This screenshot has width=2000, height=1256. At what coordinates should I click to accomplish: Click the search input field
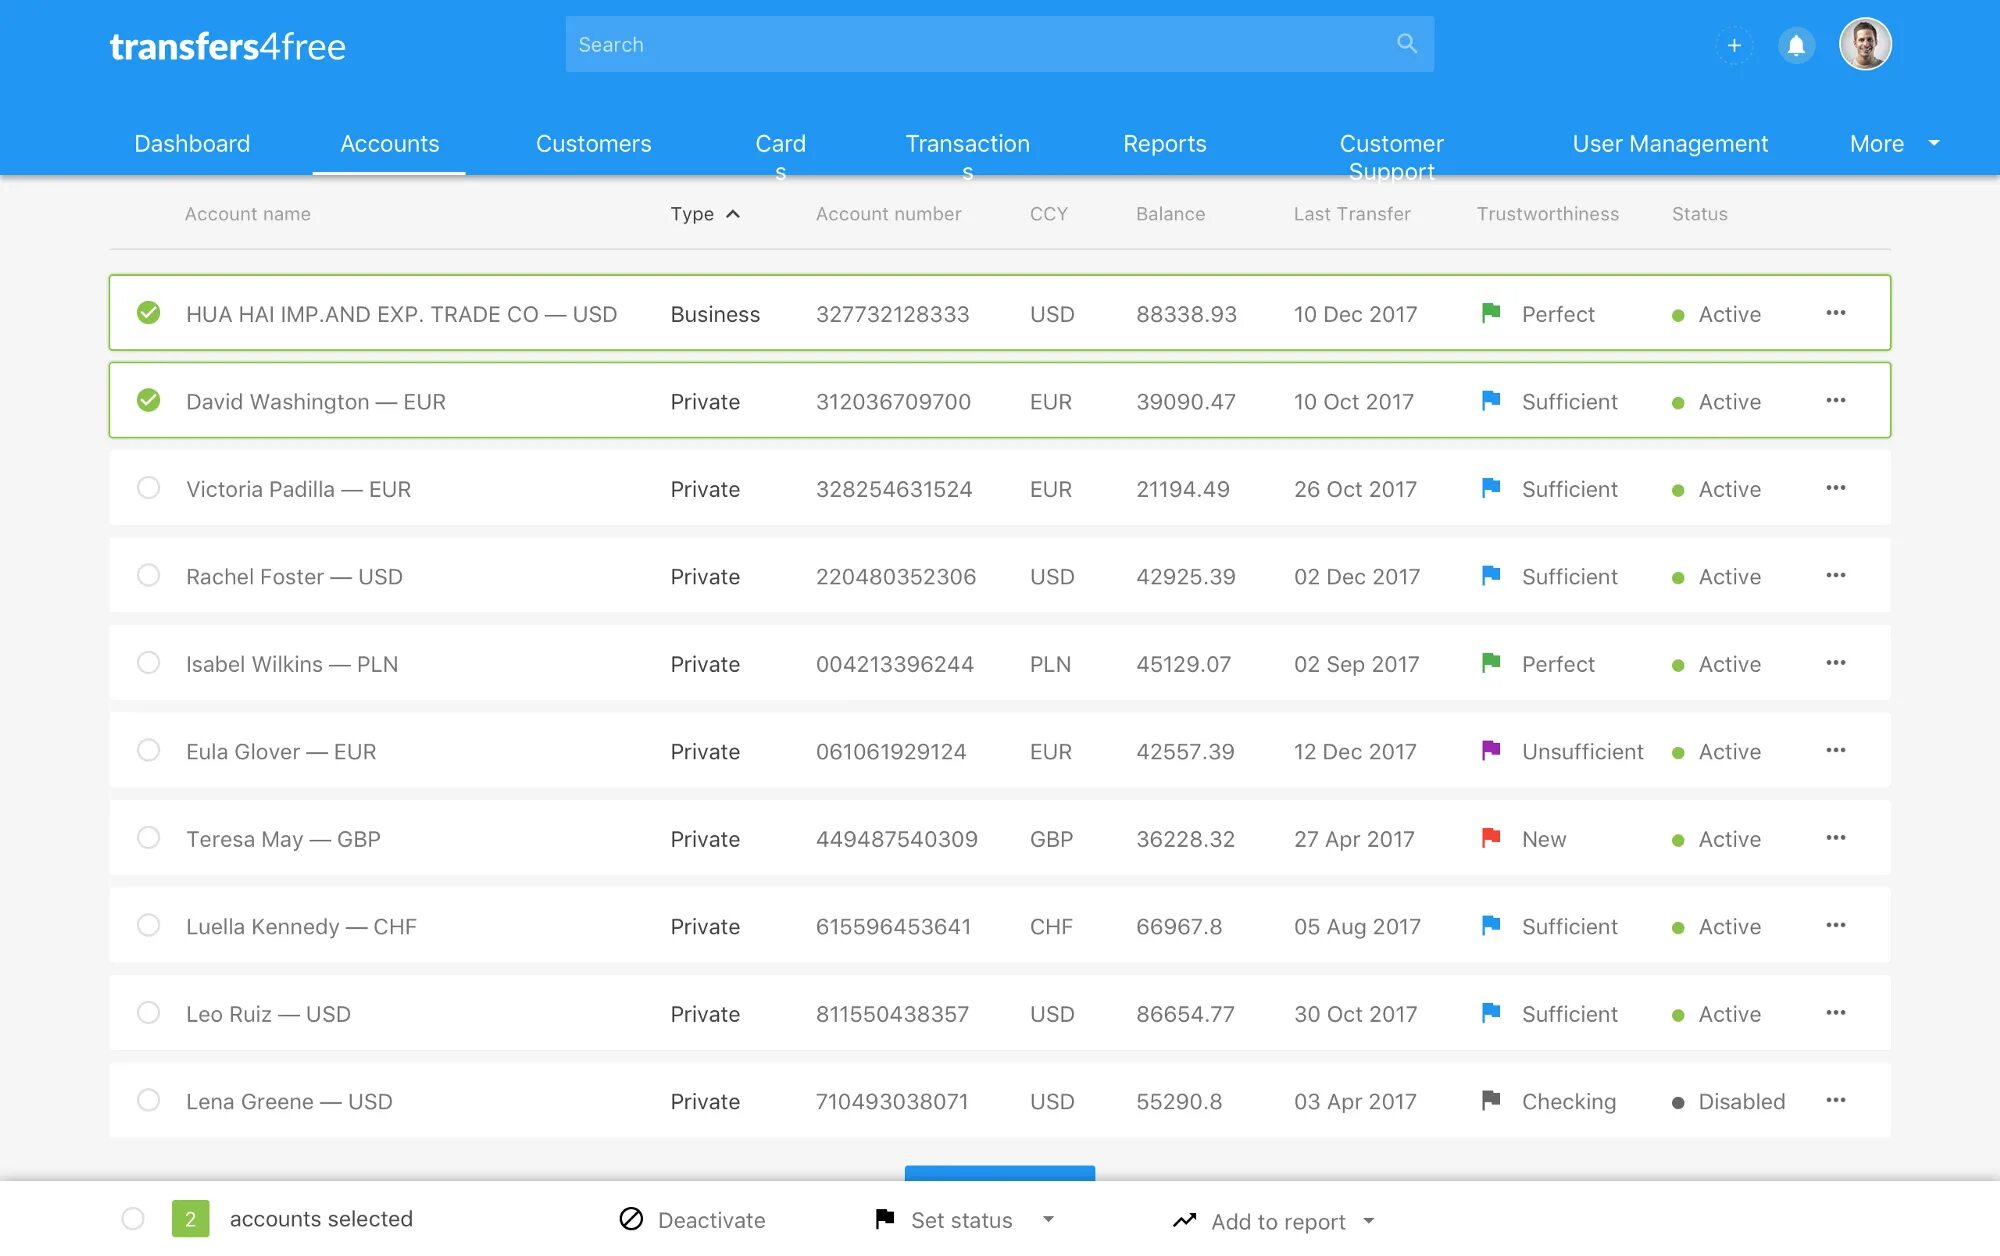coord(1000,43)
